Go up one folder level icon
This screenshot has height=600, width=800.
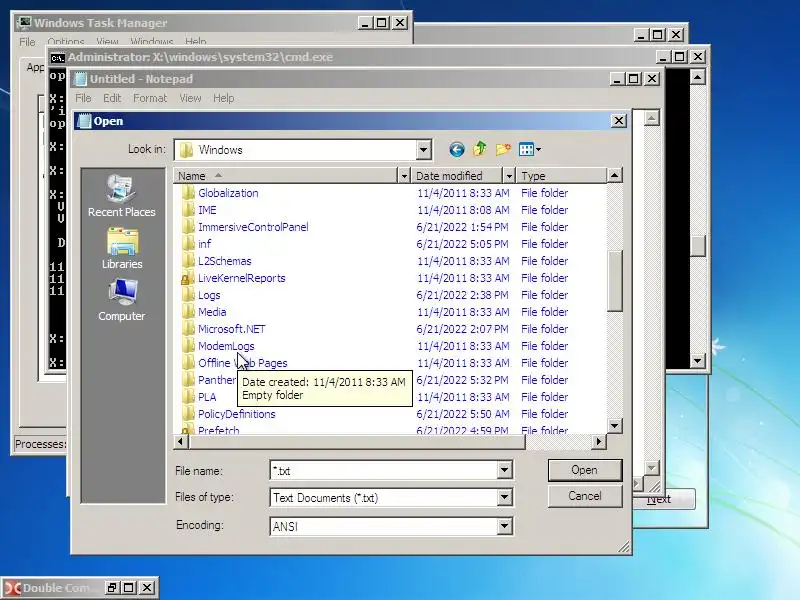[479, 149]
